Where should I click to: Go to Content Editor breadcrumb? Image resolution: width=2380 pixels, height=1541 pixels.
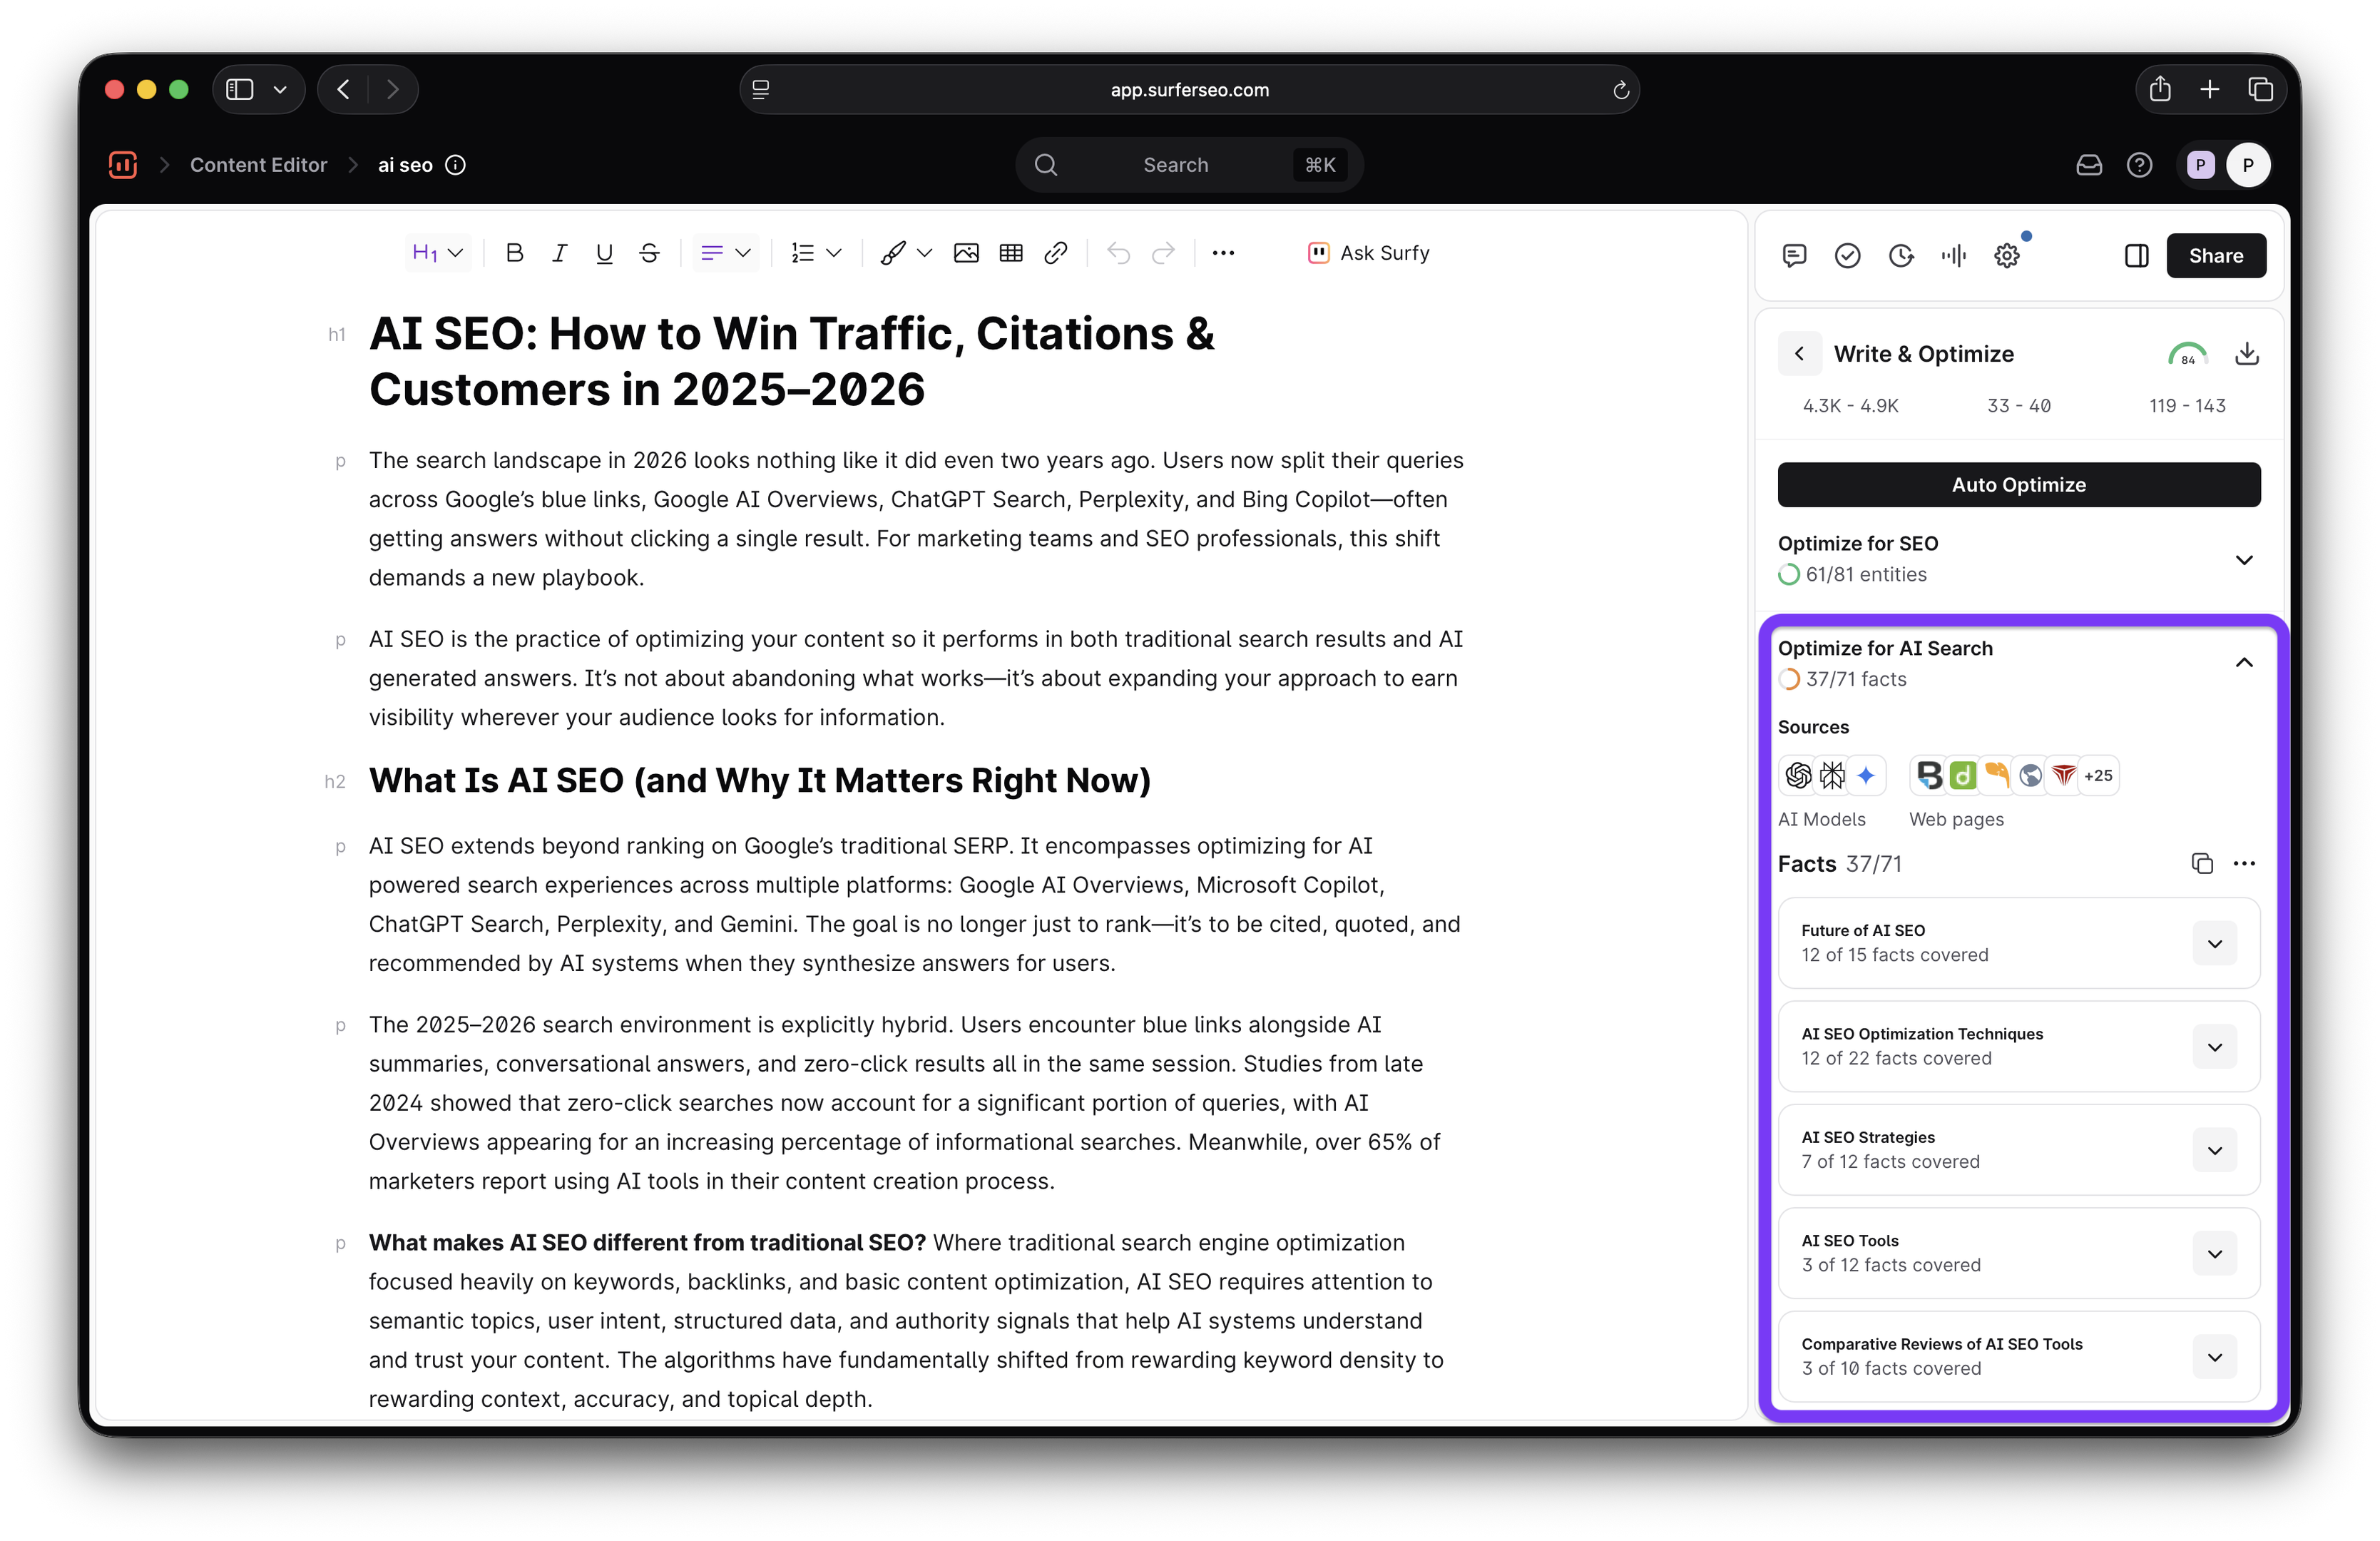(258, 165)
